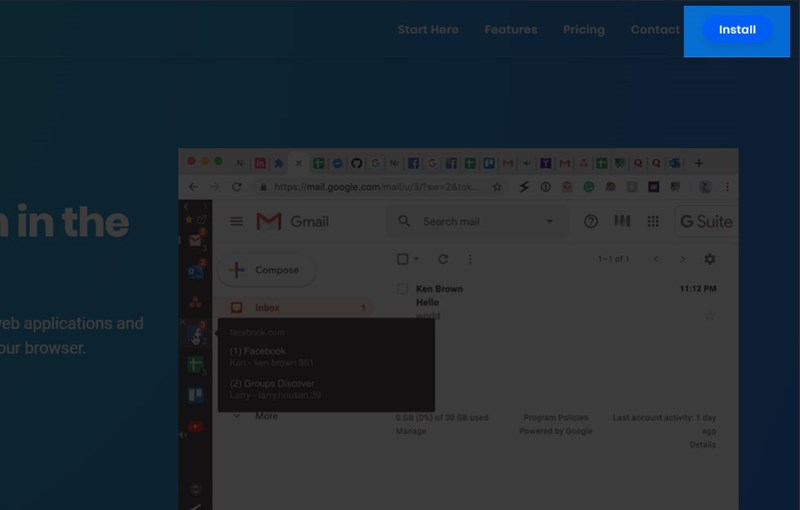The width and height of the screenshot is (800, 510).
Task: Close the active browser tab
Action: pos(298,163)
